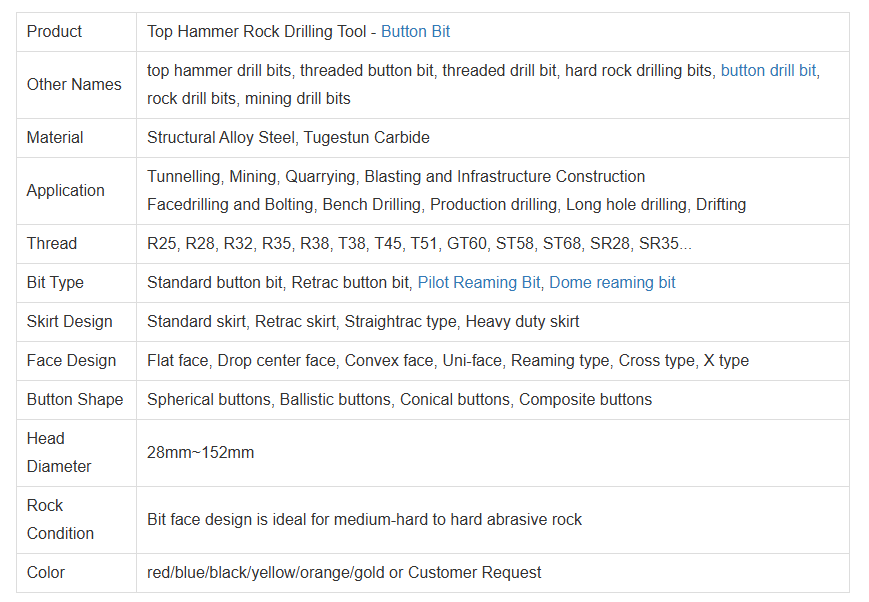The height and width of the screenshot is (602, 869).
Task: Click the Face Design values text
Action: pyautogui.click(x=448, y=361)
